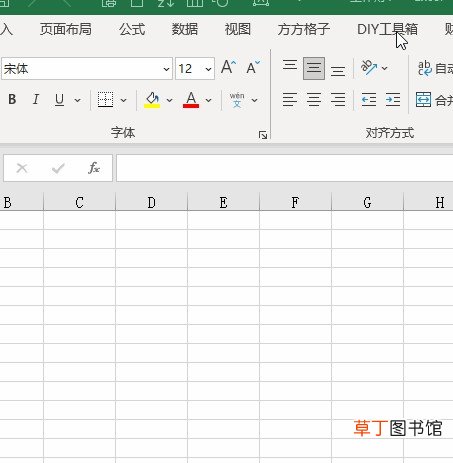
Task: Open the font color dropdown arrow
Action: pos(208,100)
